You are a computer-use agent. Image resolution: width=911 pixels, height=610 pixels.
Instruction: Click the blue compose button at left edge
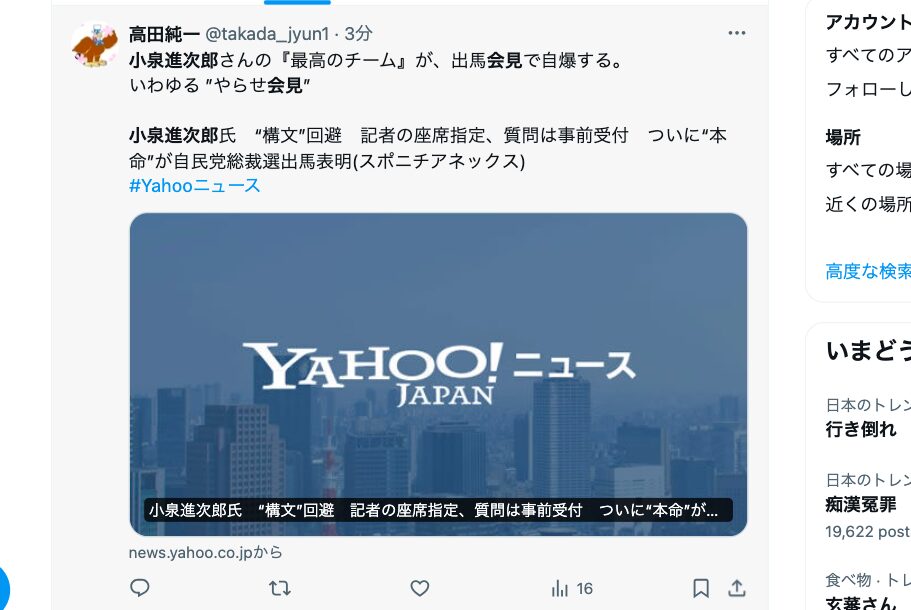[3, 588]
